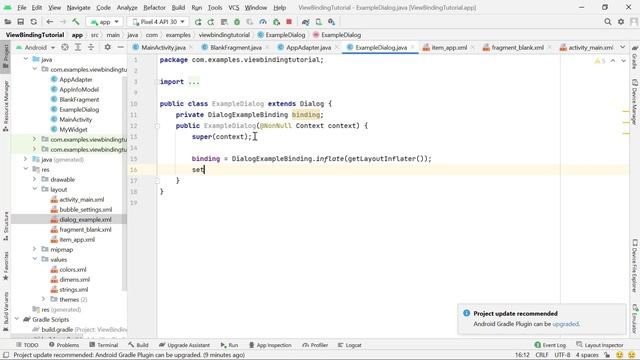Build project with hammer icon
Image resolution: width=640 pixels, height=360 pixels.
tap(76, 22)
